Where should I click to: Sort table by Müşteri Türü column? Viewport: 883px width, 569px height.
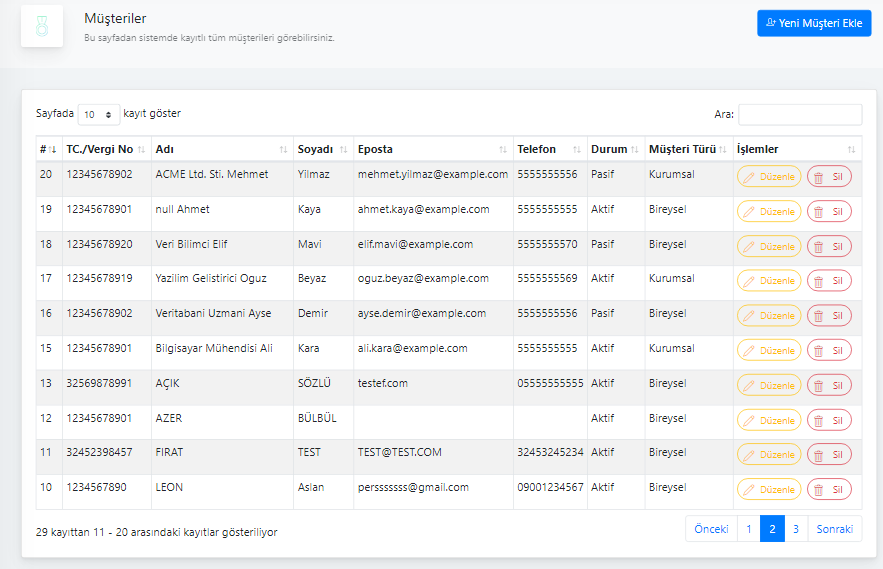pyautogui.click(x=688, y=149)
